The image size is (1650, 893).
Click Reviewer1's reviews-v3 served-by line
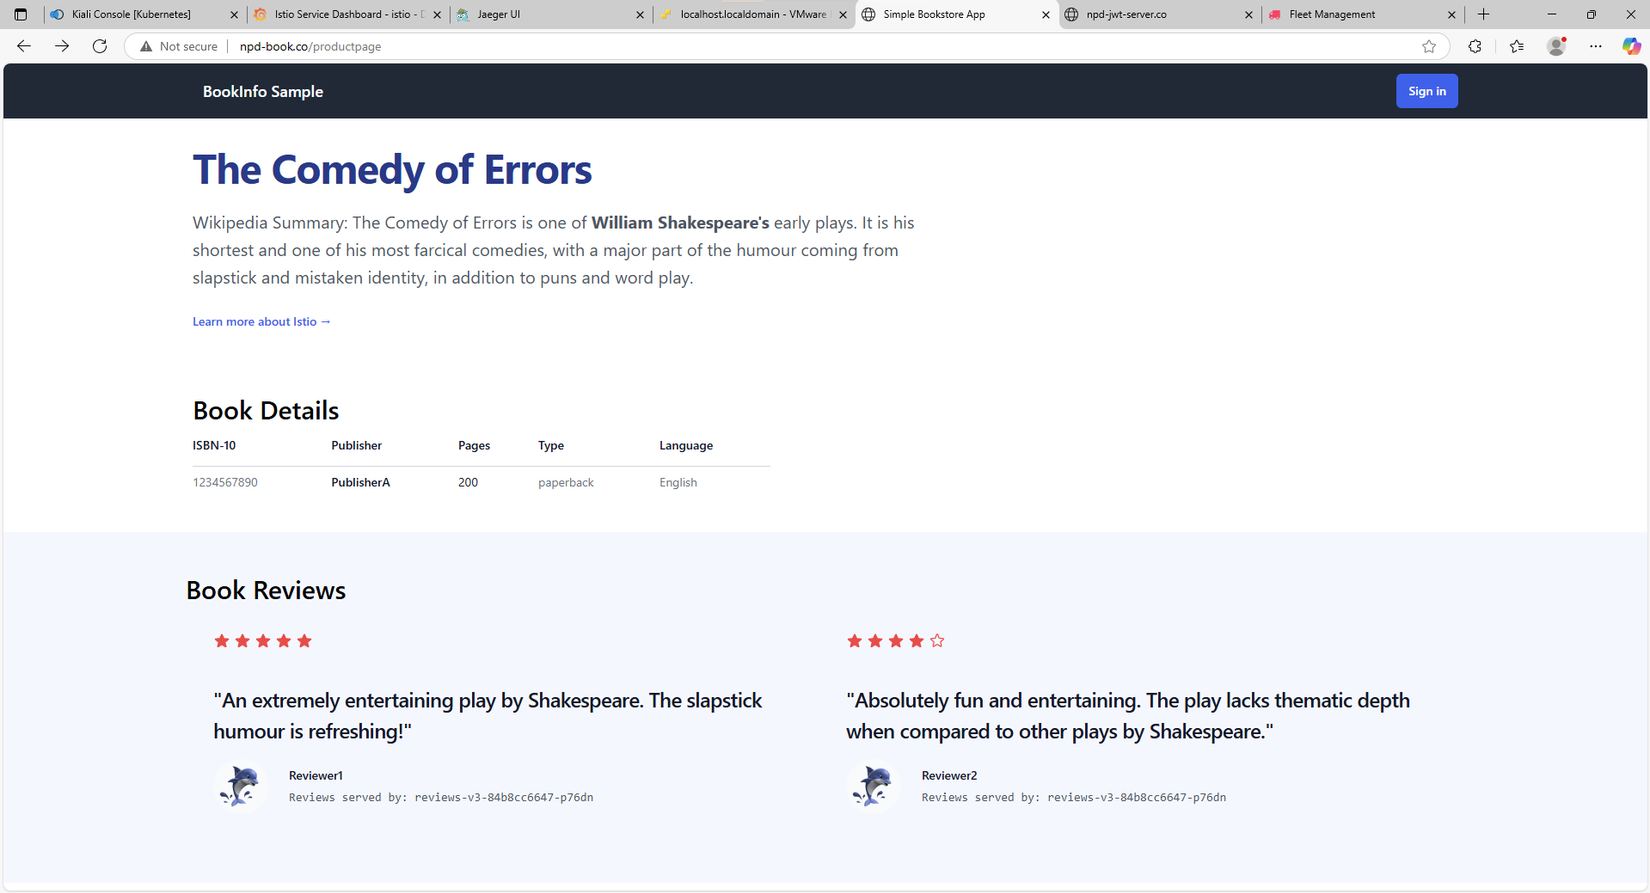[441, 798]
